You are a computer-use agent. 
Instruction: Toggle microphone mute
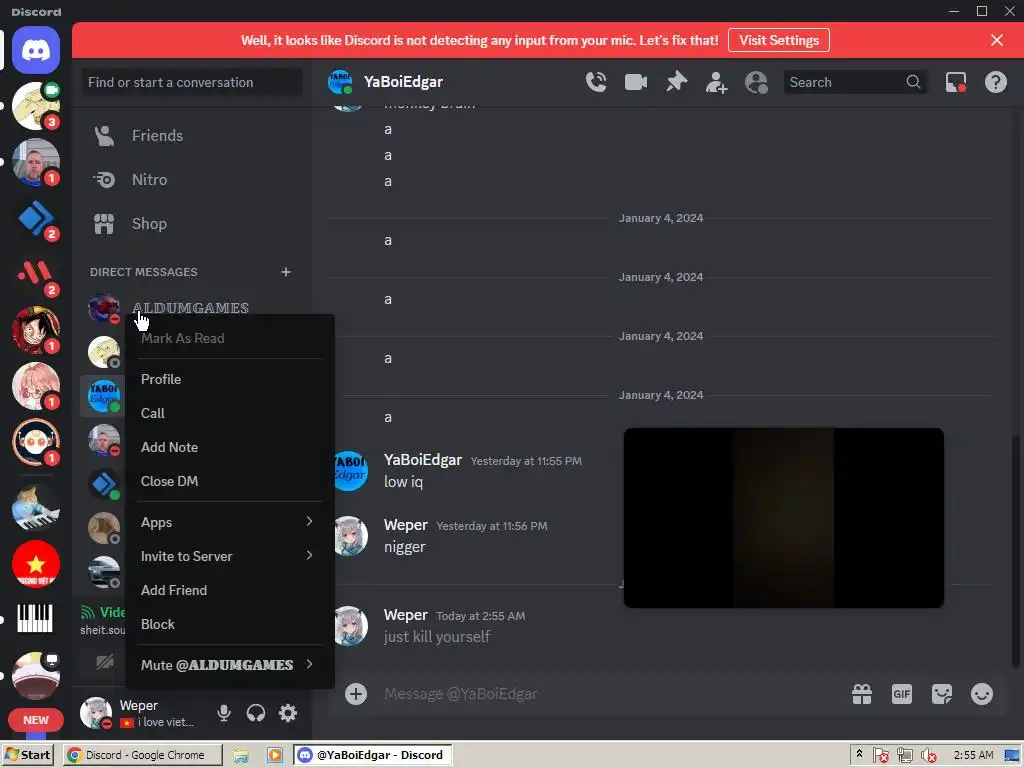(x=224, y=712)
